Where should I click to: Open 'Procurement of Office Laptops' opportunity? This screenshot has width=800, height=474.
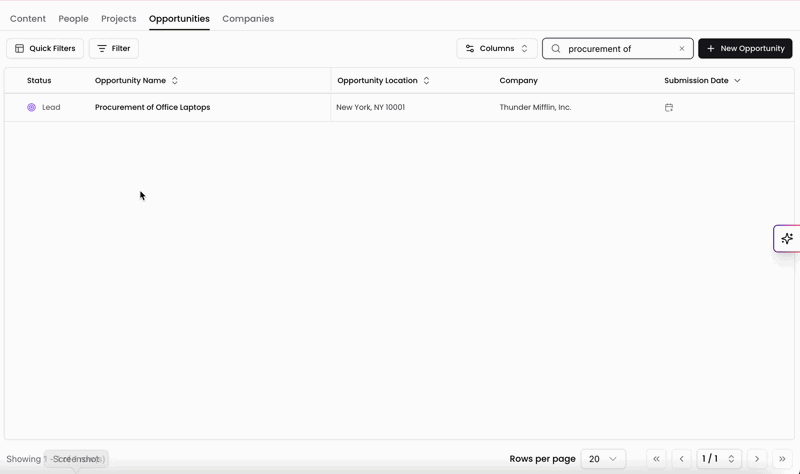[153, 107]
